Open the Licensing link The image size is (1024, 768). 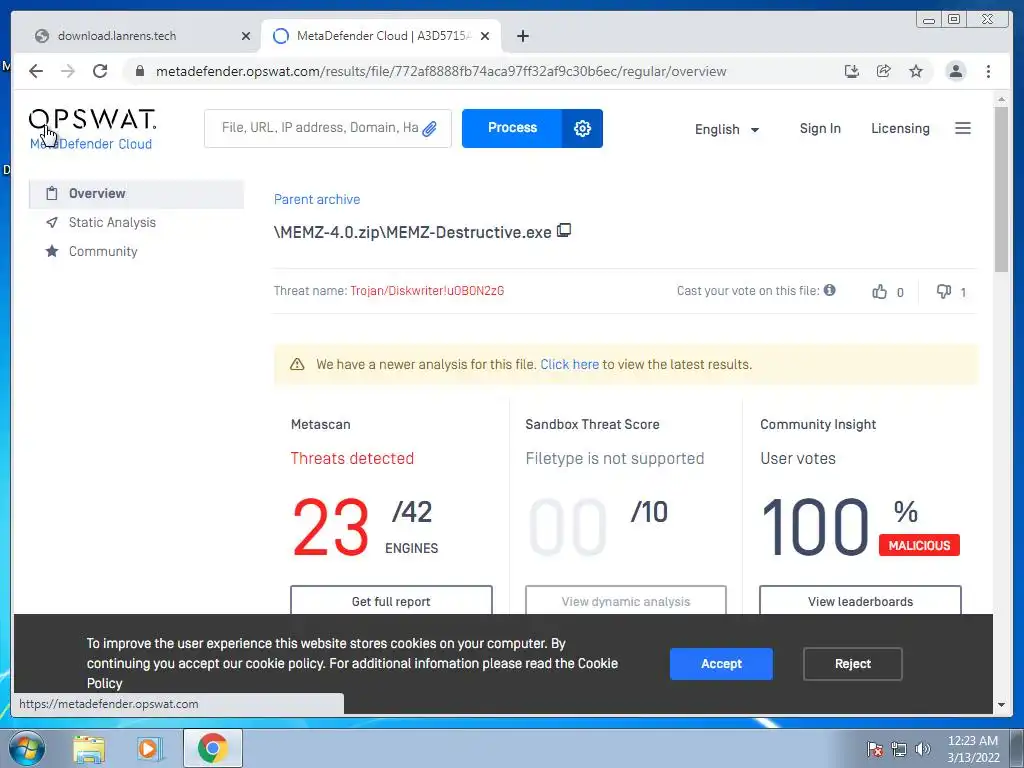[900, 129]
